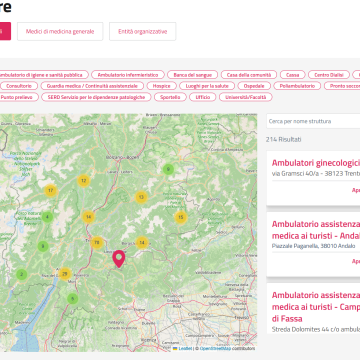Image resolution: width=360 pixels, height=360 pixels.
Task: Click the 214 Risultati count text
Action: click(x=283, y=139)
